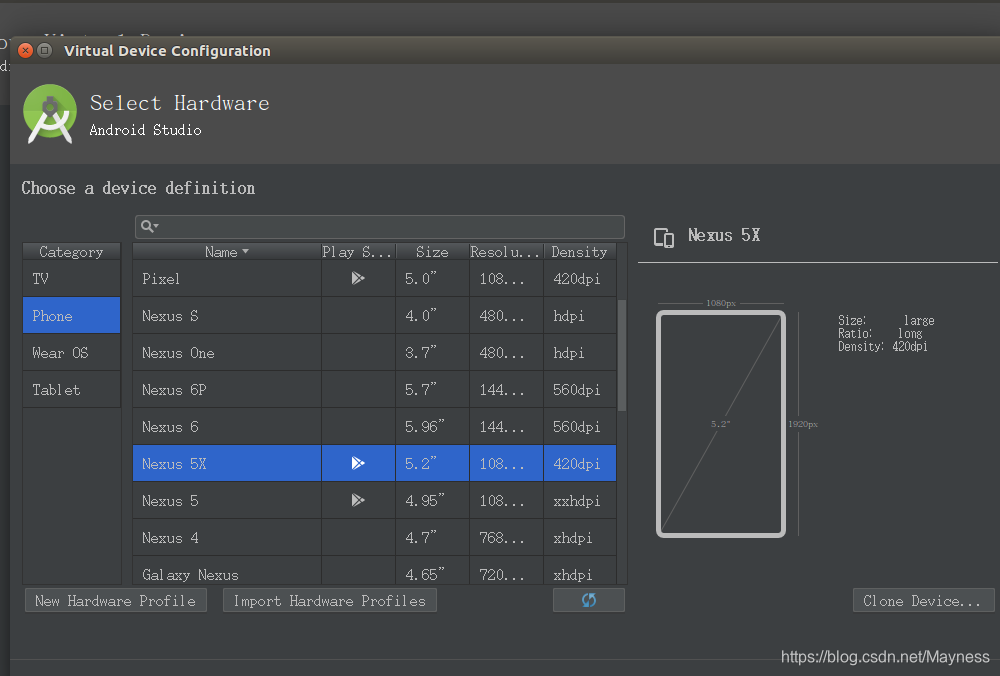Sort devices by the Name column header

[226, 252]
